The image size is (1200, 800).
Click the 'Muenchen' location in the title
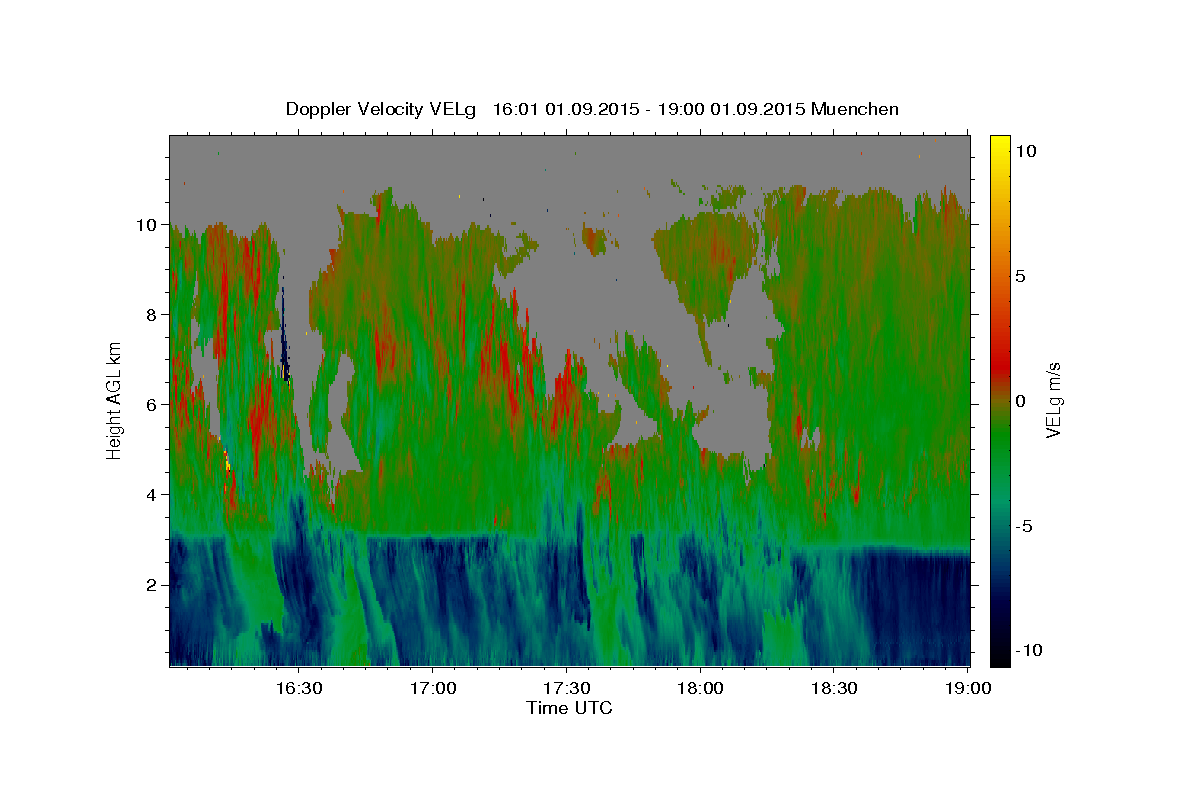pyautogui.click(x=855, y=109)
